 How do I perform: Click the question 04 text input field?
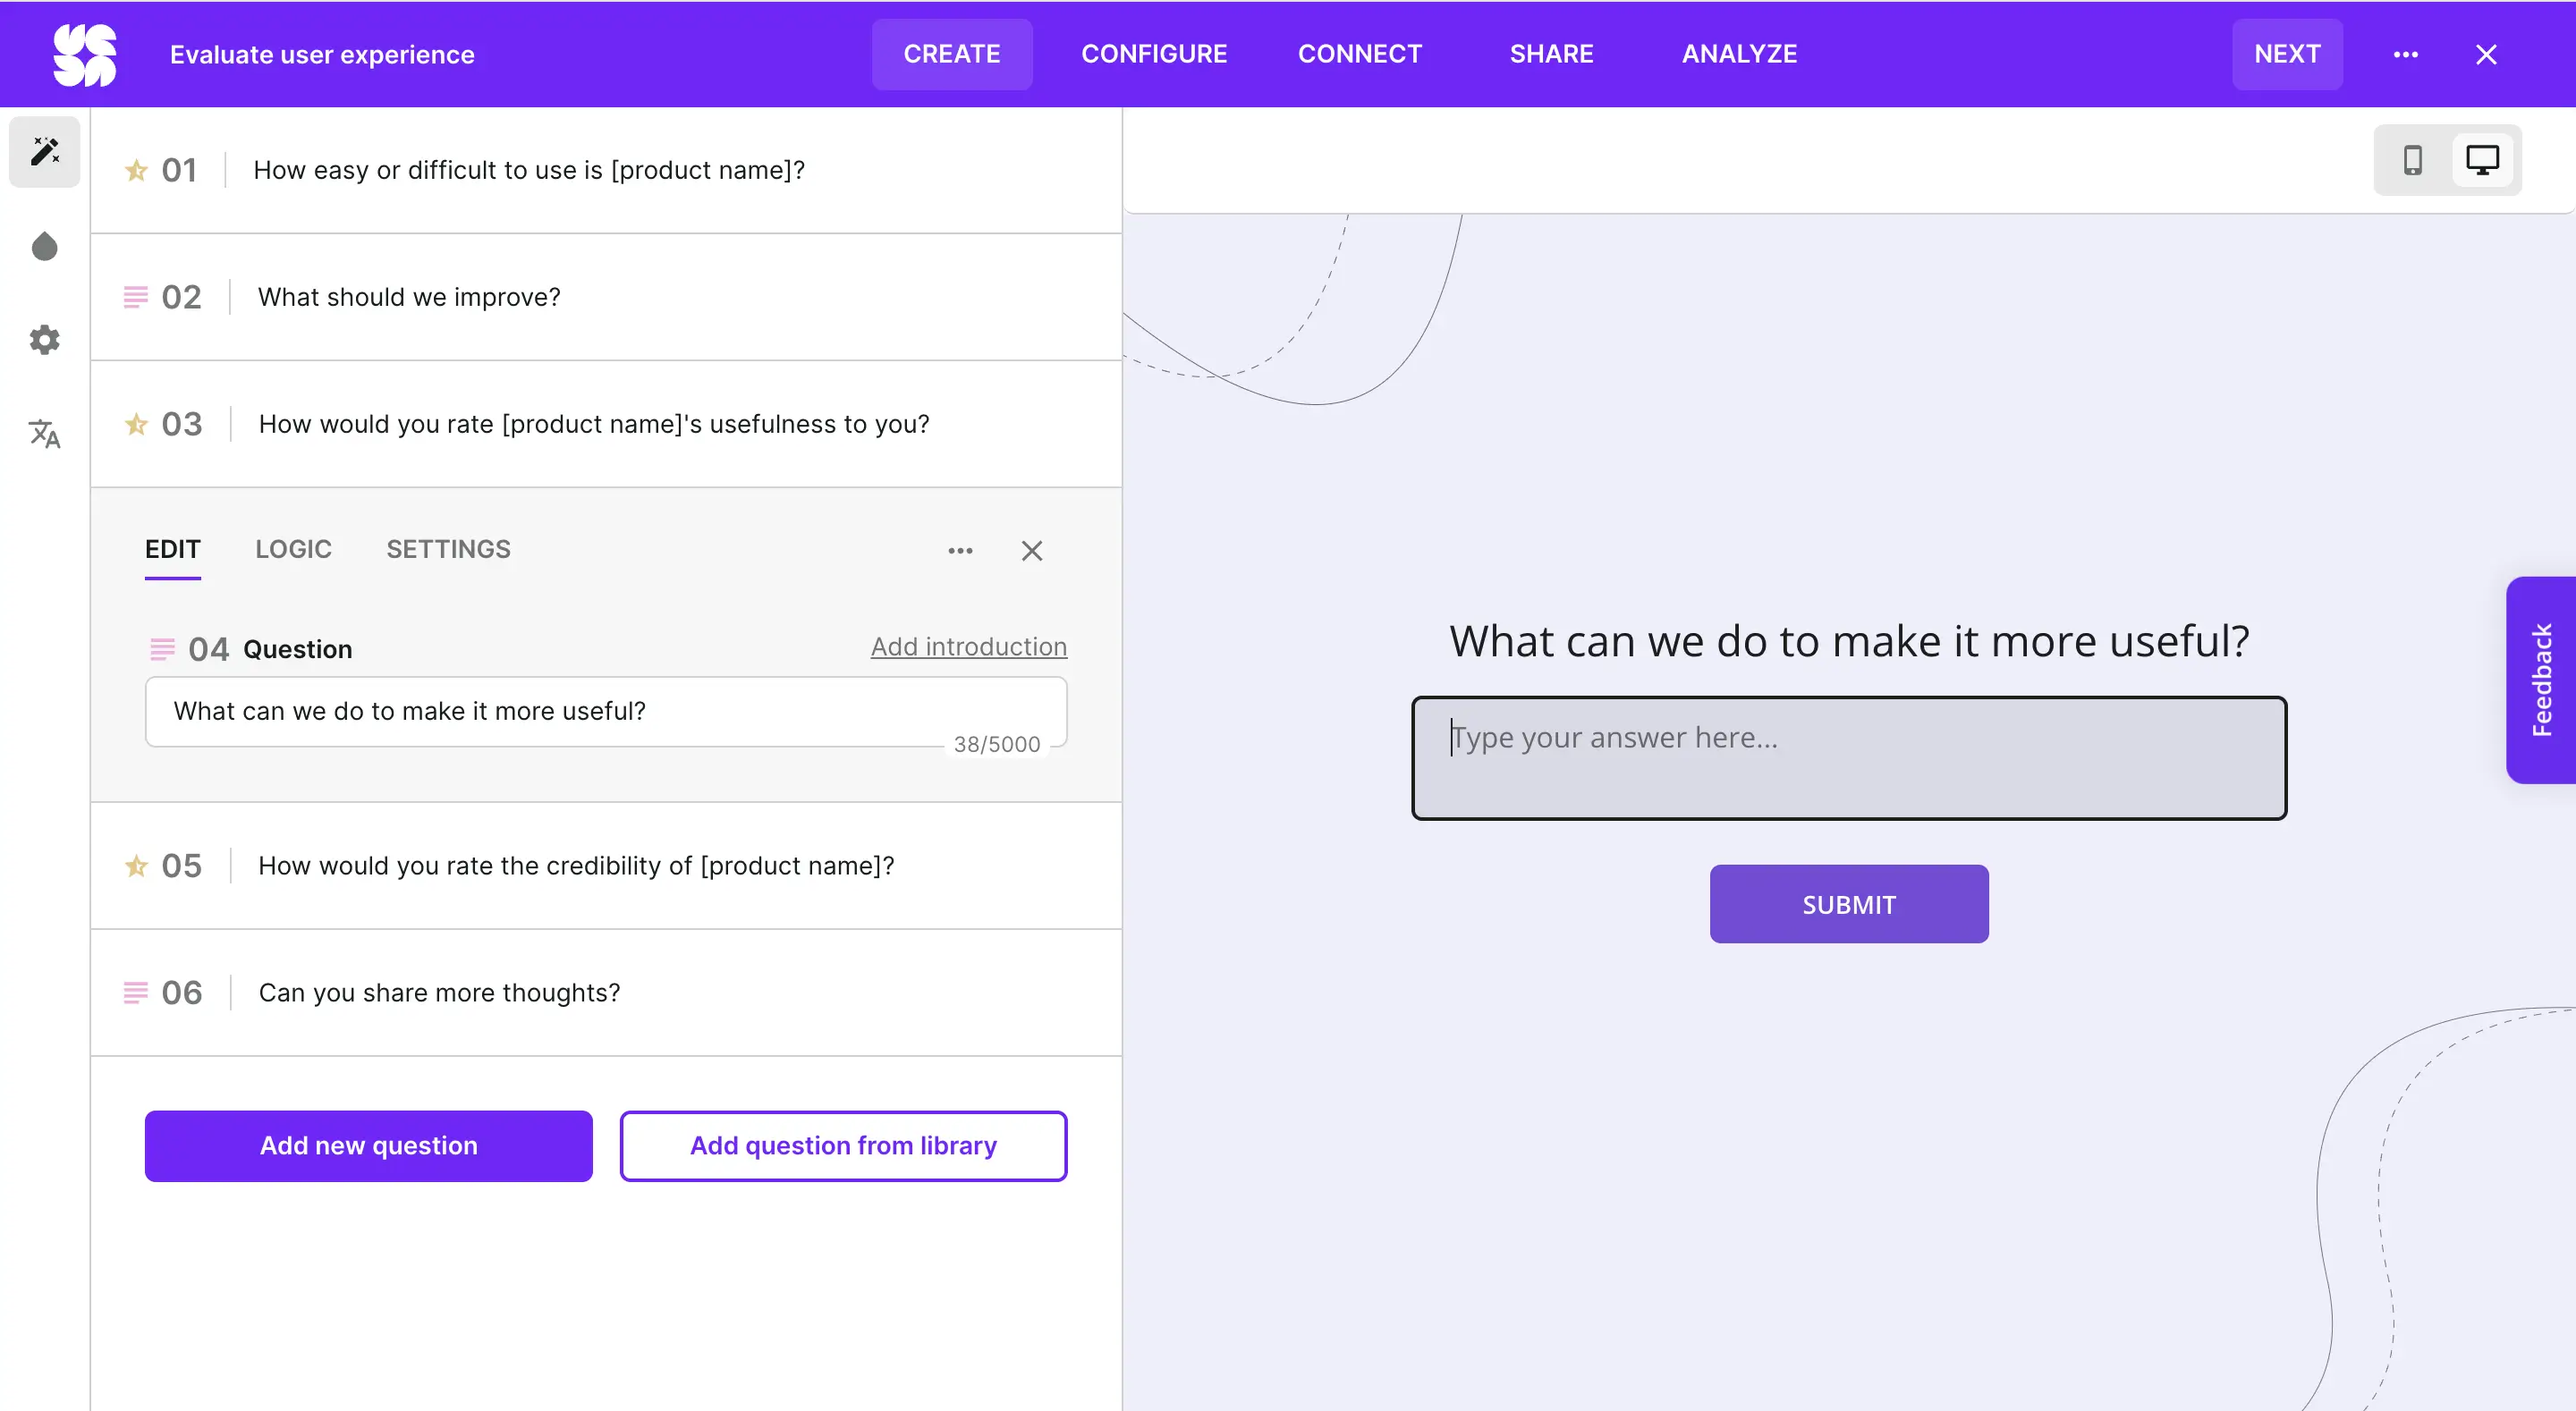[x=606, y=711]
